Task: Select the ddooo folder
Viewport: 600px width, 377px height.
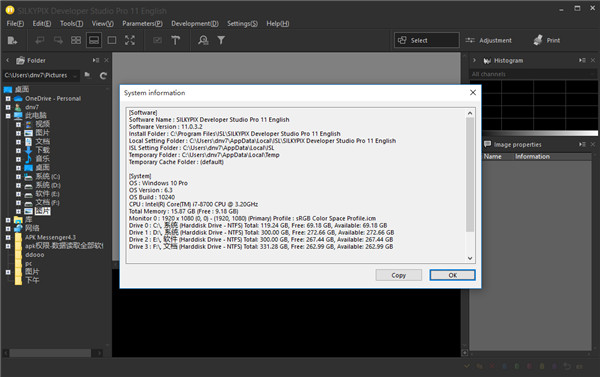Action: point(34,255)
